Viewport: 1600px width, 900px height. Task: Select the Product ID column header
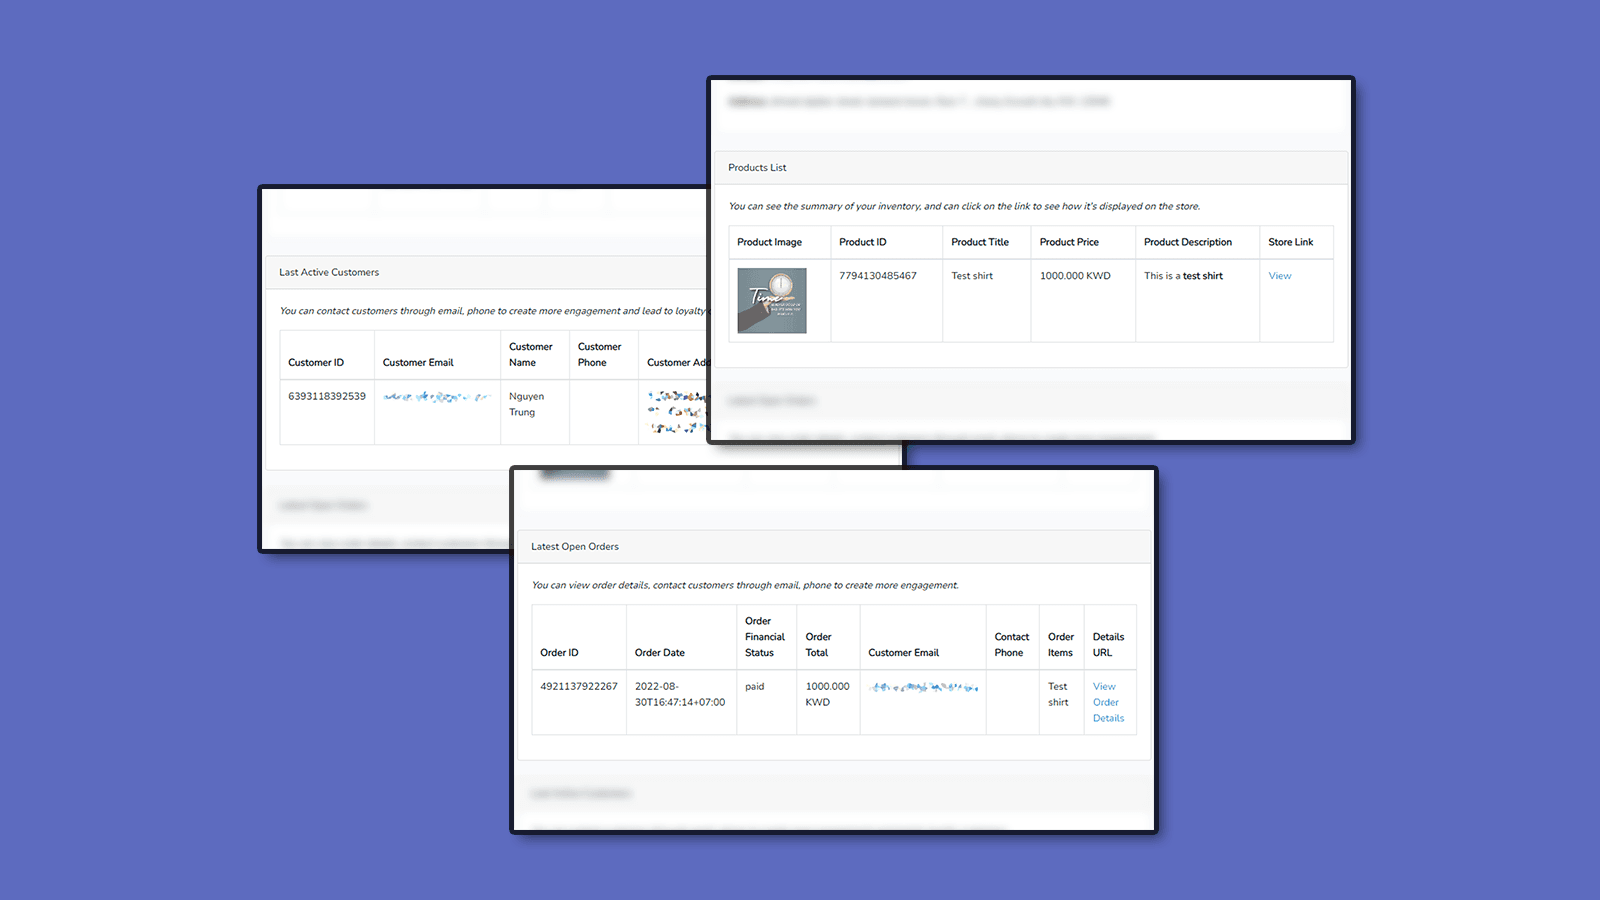click(862, 242)
